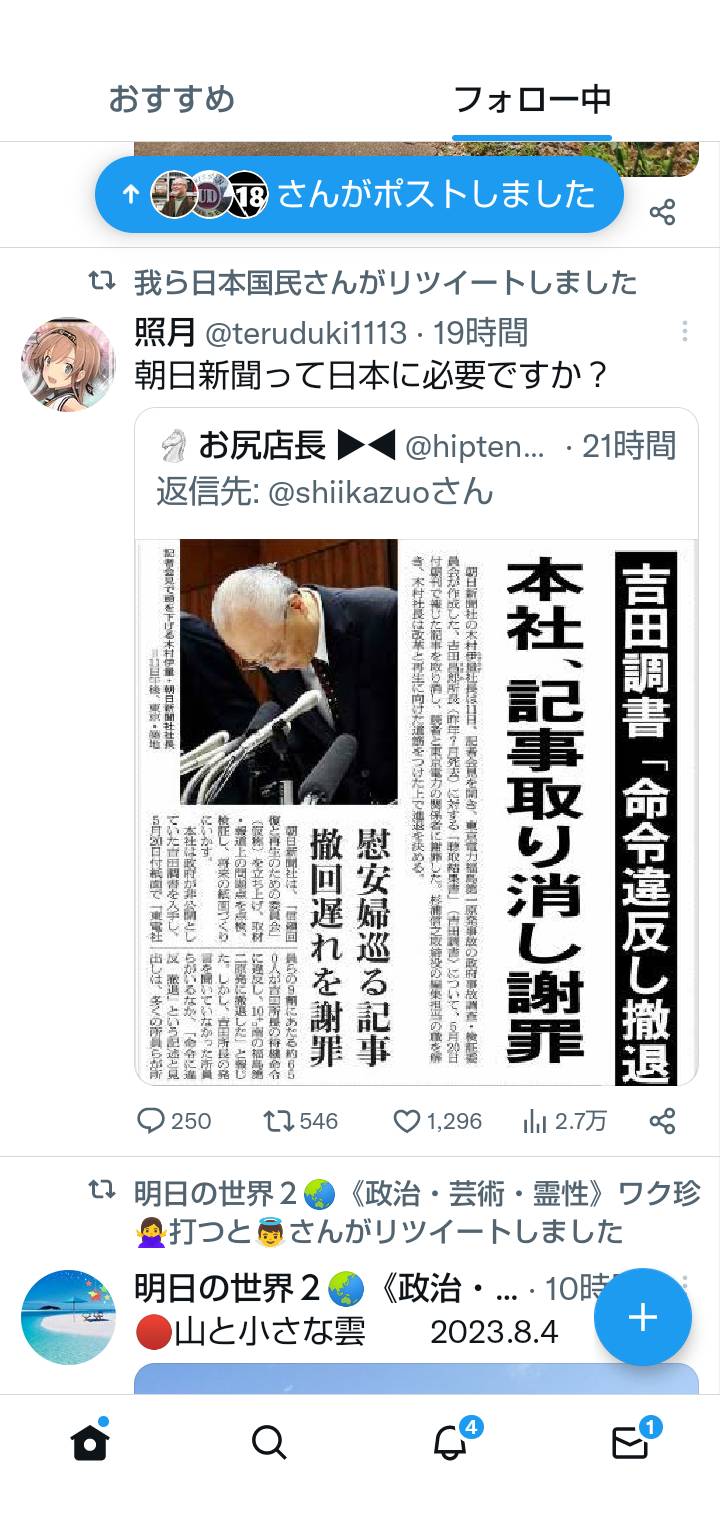Open 明日の世界２ beach avatar
720x1520 pixels.
point(68,1317)
